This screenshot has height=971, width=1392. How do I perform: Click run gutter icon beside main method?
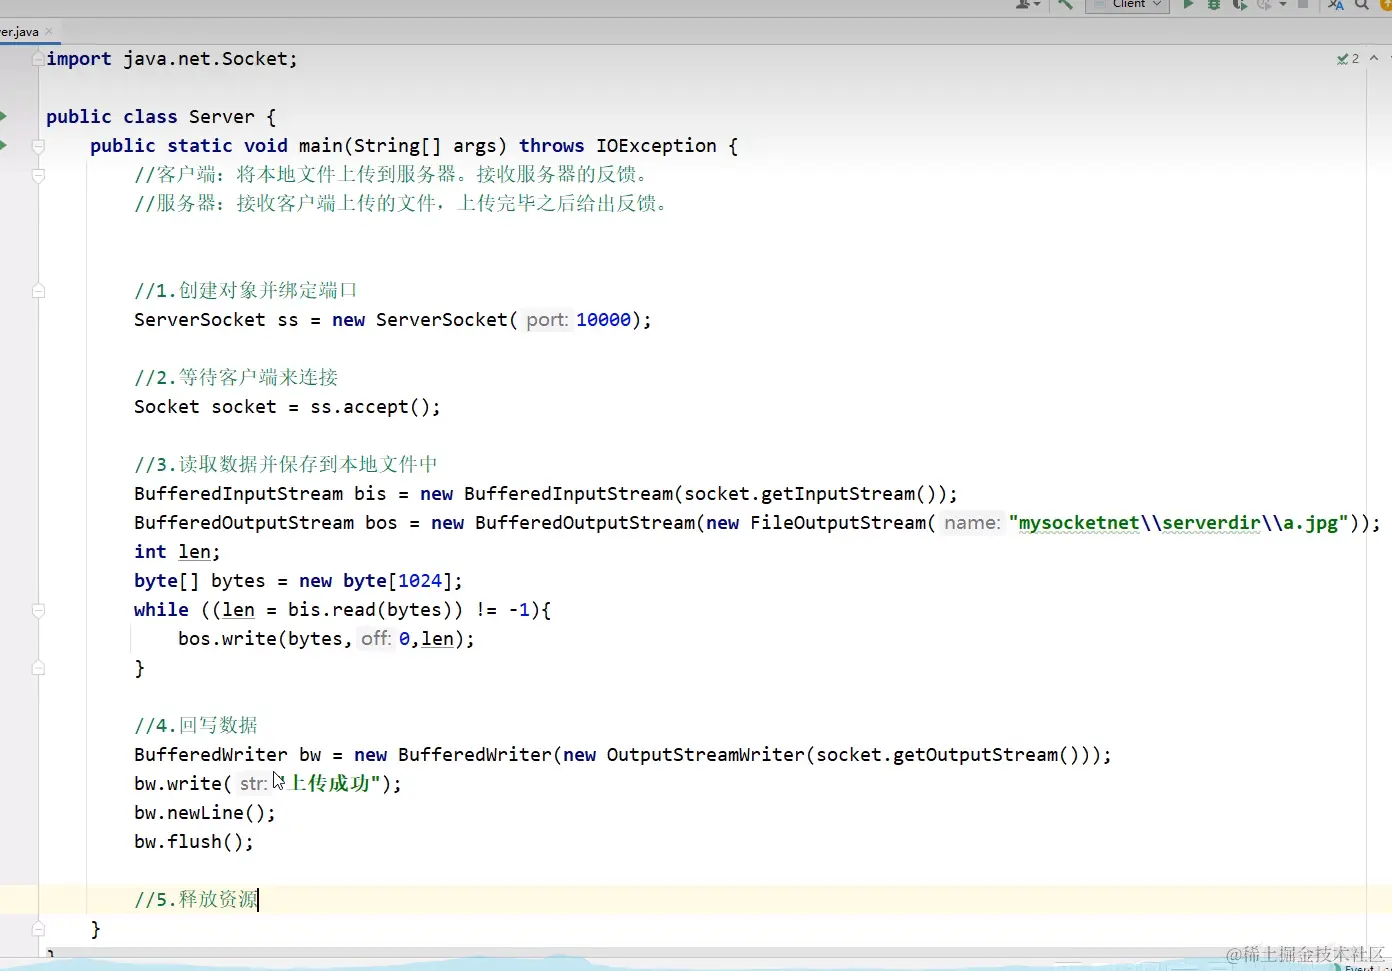[x=3, y=145]
